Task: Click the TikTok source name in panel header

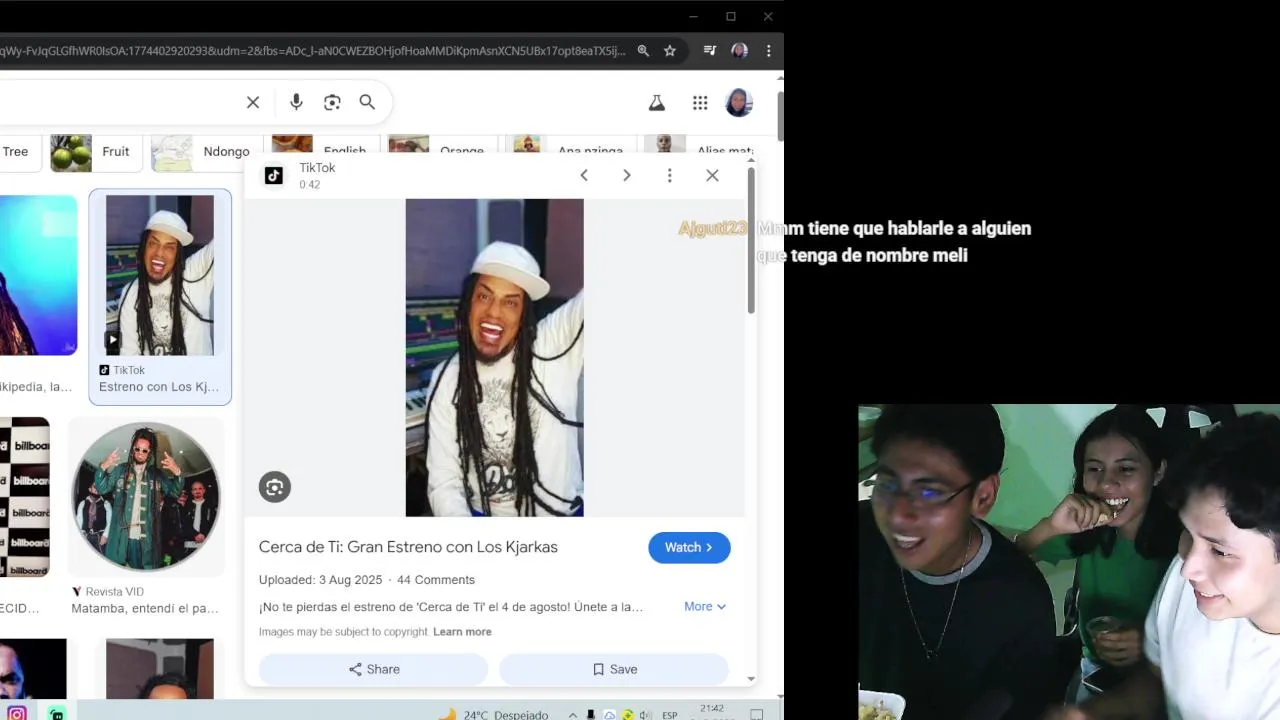Action: click(317, 168)
